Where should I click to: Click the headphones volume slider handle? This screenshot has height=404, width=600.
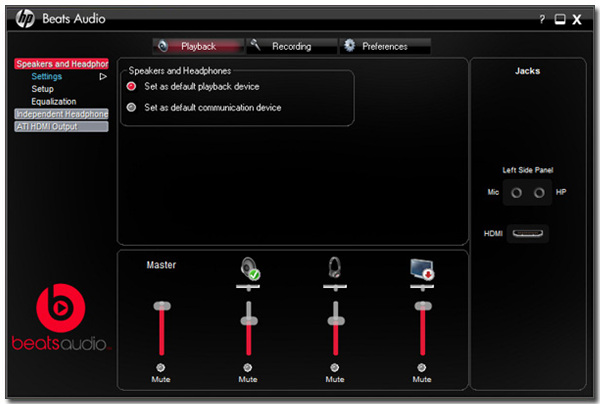(x=336, y=321)
